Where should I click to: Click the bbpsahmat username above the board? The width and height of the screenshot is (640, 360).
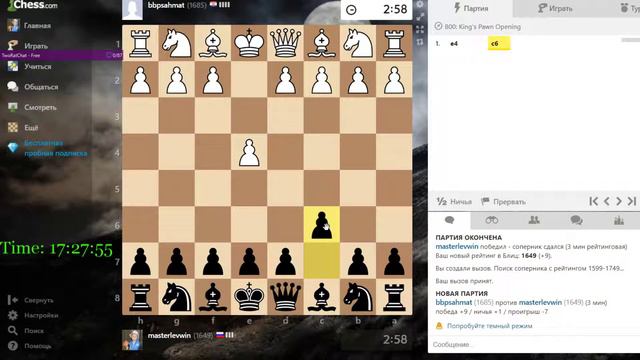click(166, 5)
